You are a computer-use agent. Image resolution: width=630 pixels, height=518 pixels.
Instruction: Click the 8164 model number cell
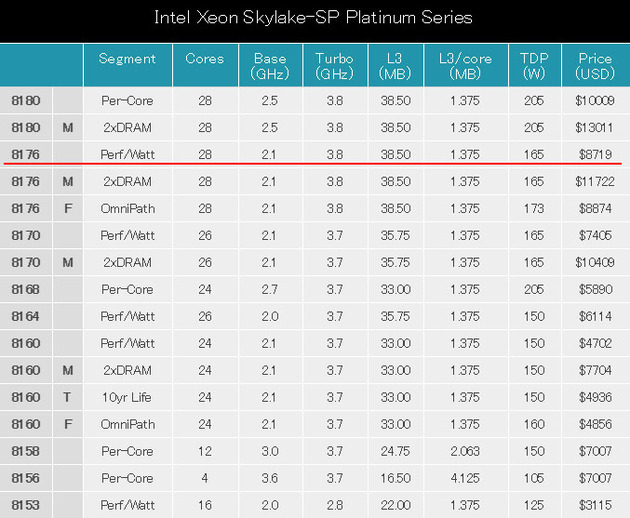(x=26, y=316)
